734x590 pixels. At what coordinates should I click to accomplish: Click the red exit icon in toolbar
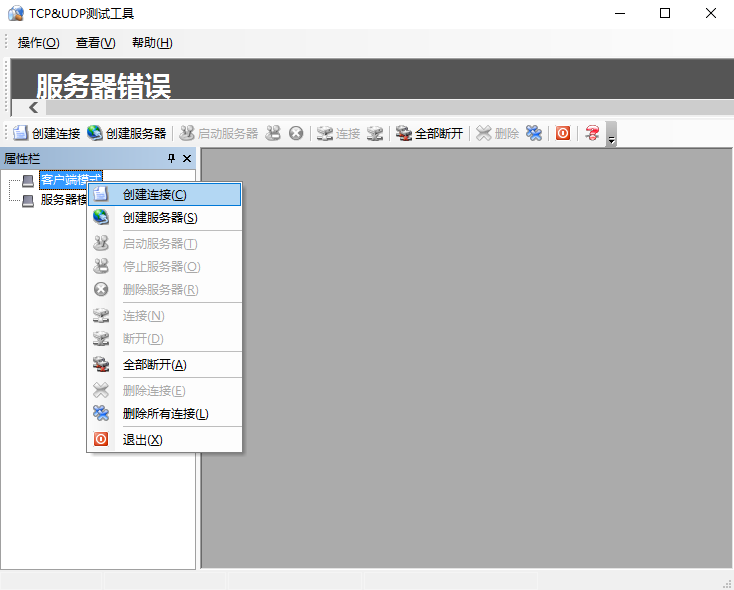(563, 133)
